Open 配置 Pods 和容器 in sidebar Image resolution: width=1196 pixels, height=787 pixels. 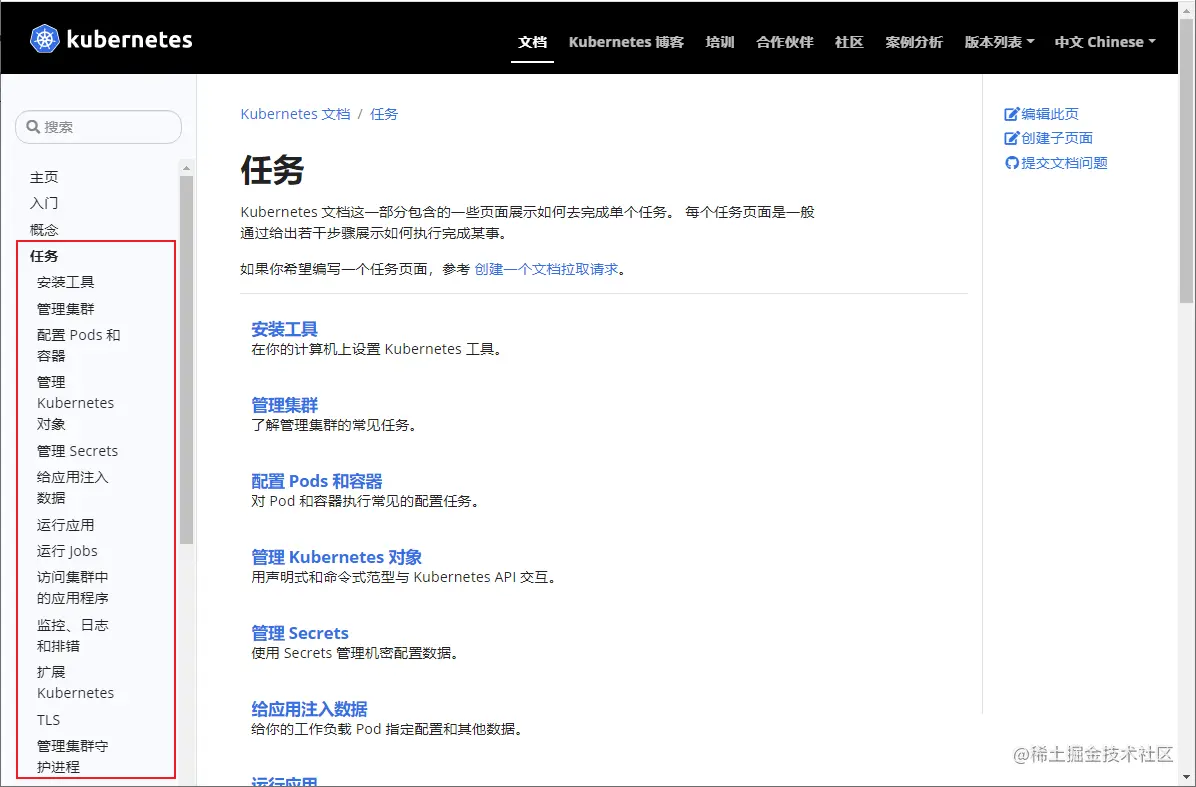(x=79, y=345)
